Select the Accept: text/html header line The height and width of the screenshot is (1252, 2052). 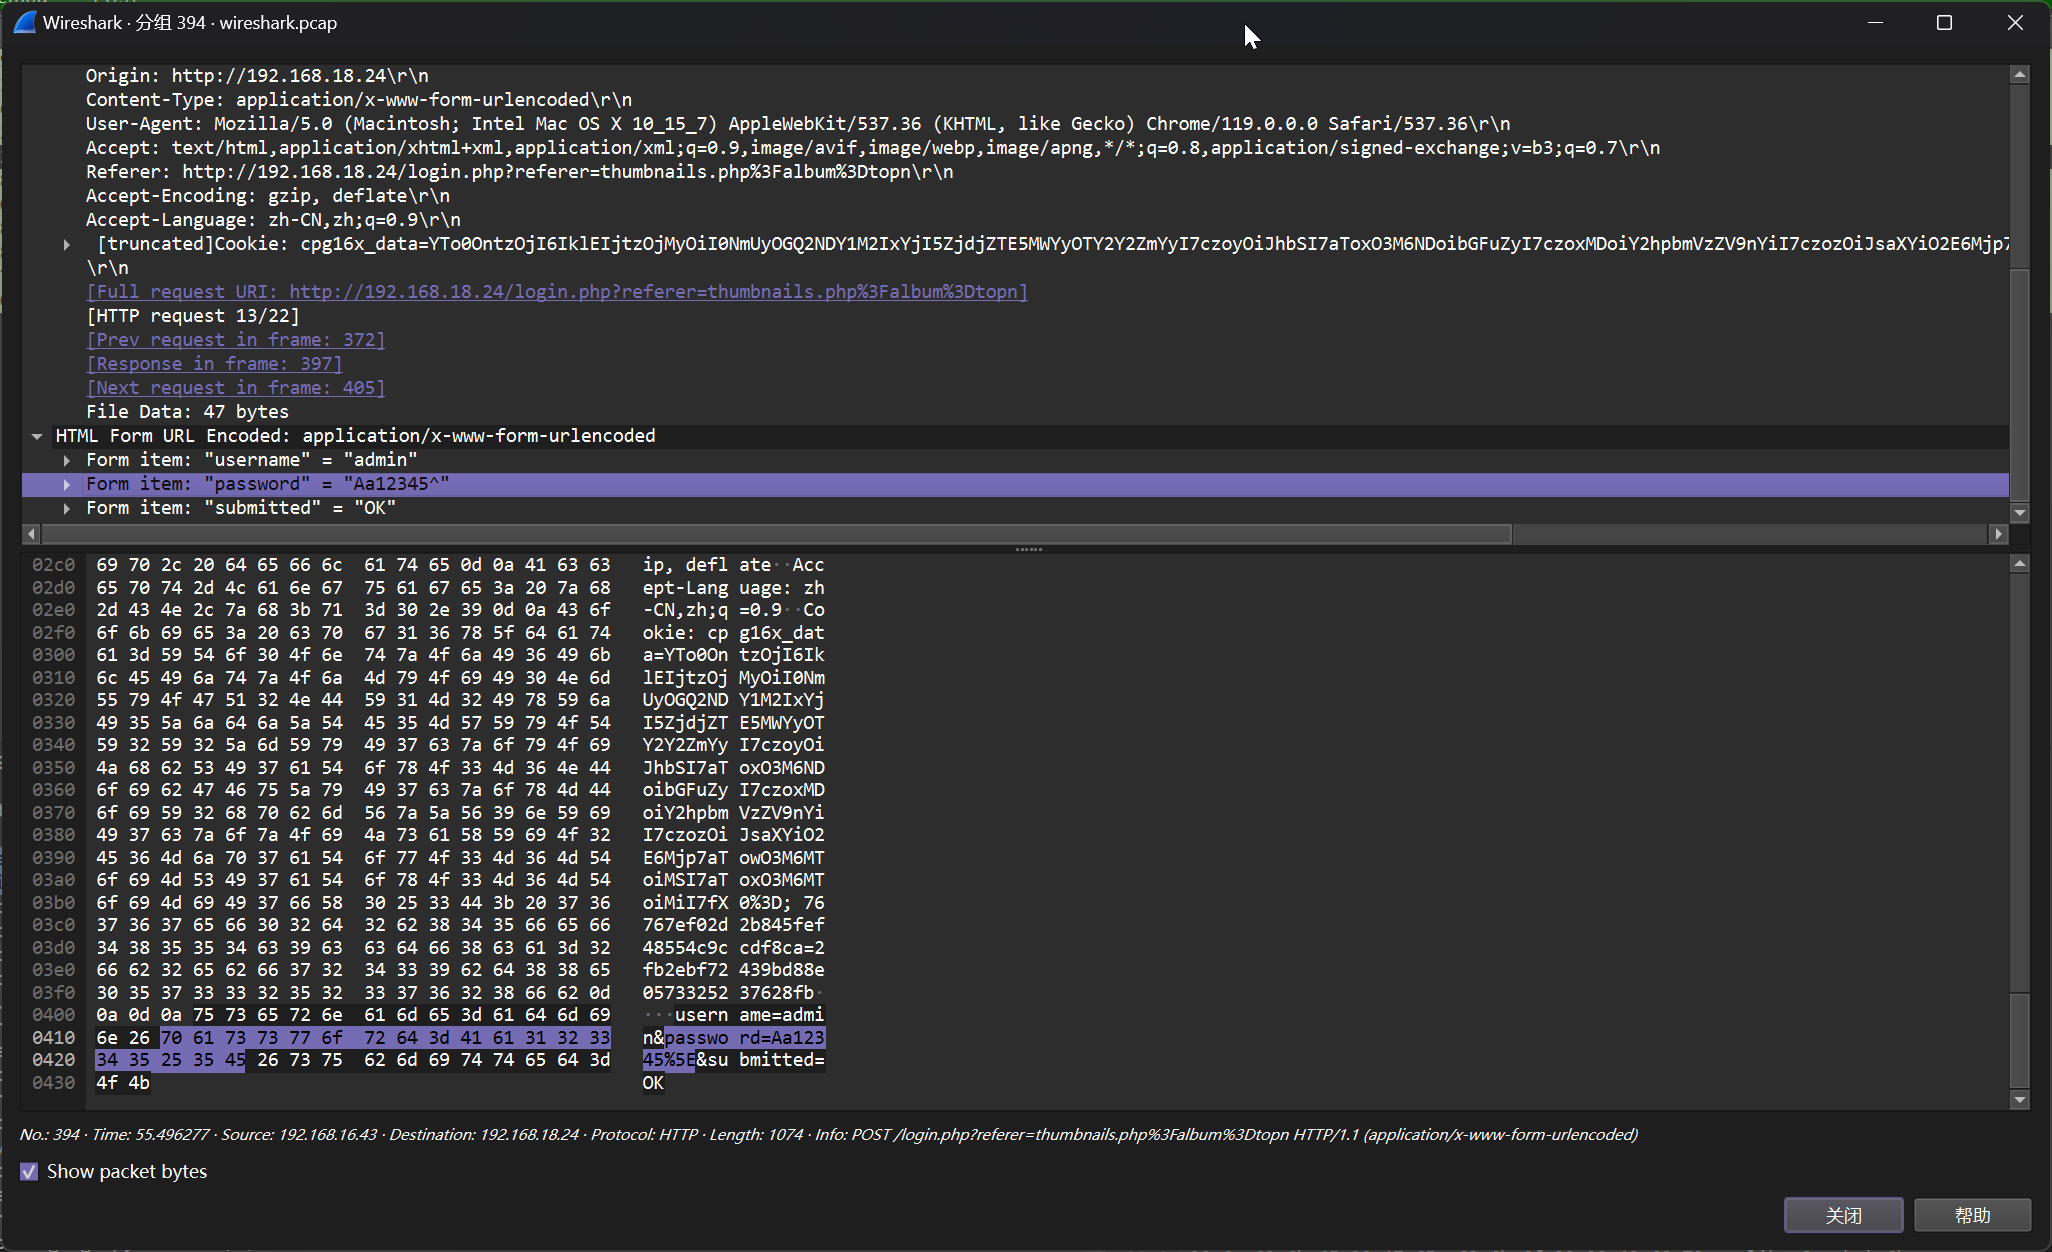pos(873,148)
